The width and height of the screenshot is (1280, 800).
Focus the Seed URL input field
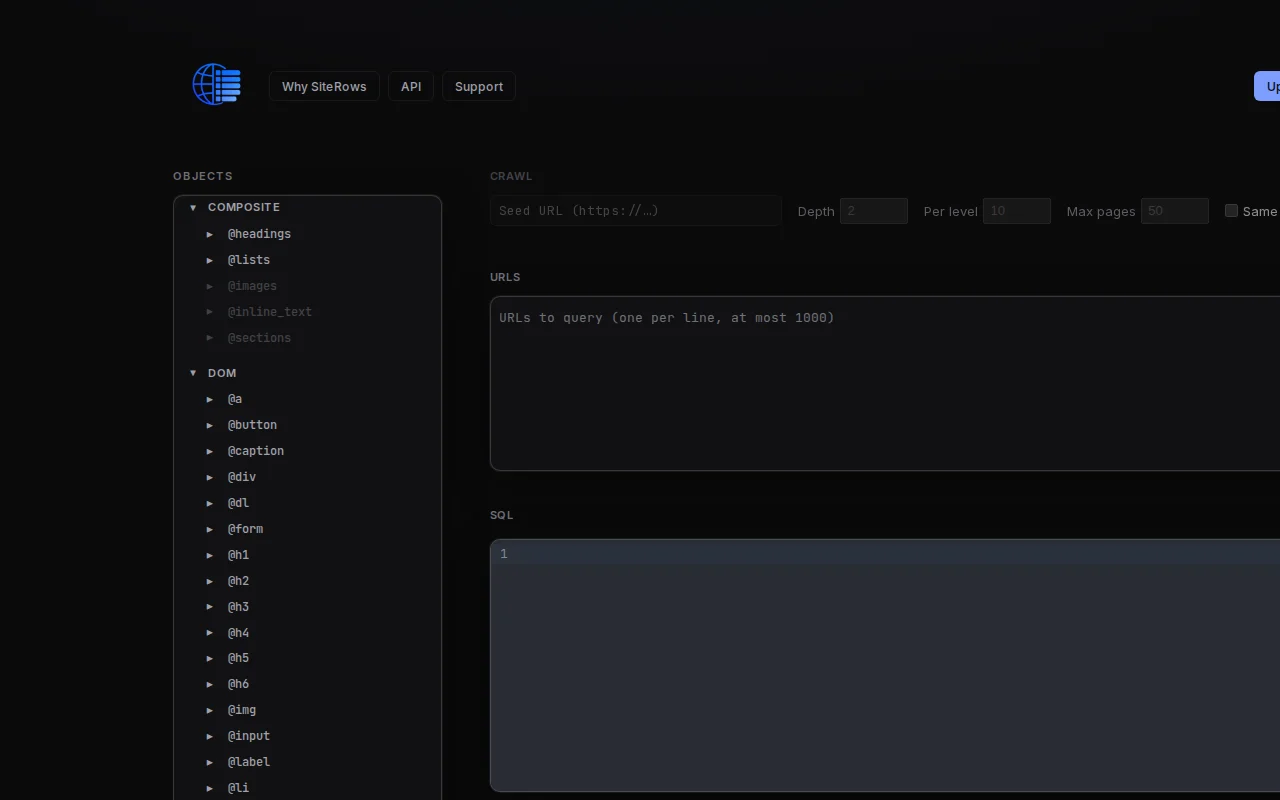click(x=636, y=210)
